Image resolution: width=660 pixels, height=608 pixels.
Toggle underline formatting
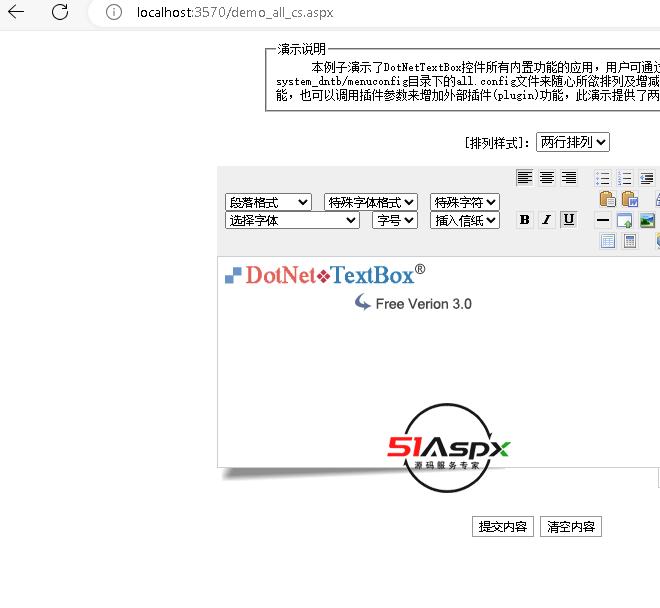click(569, 220)
